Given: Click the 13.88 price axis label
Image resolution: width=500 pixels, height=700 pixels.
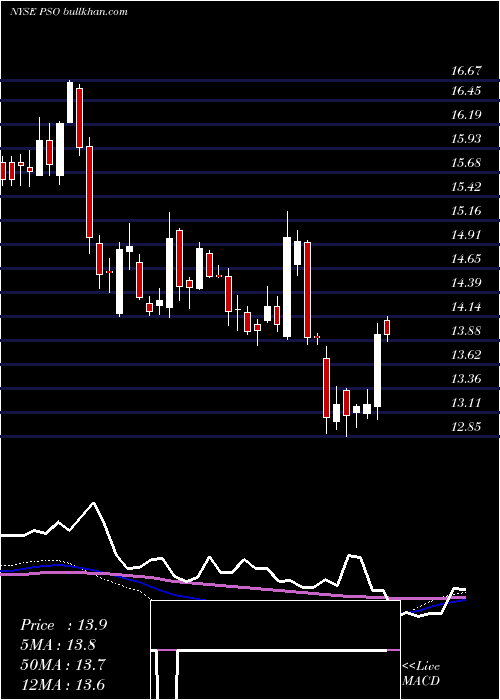Looking at the screenshot, I should point(466,331).
